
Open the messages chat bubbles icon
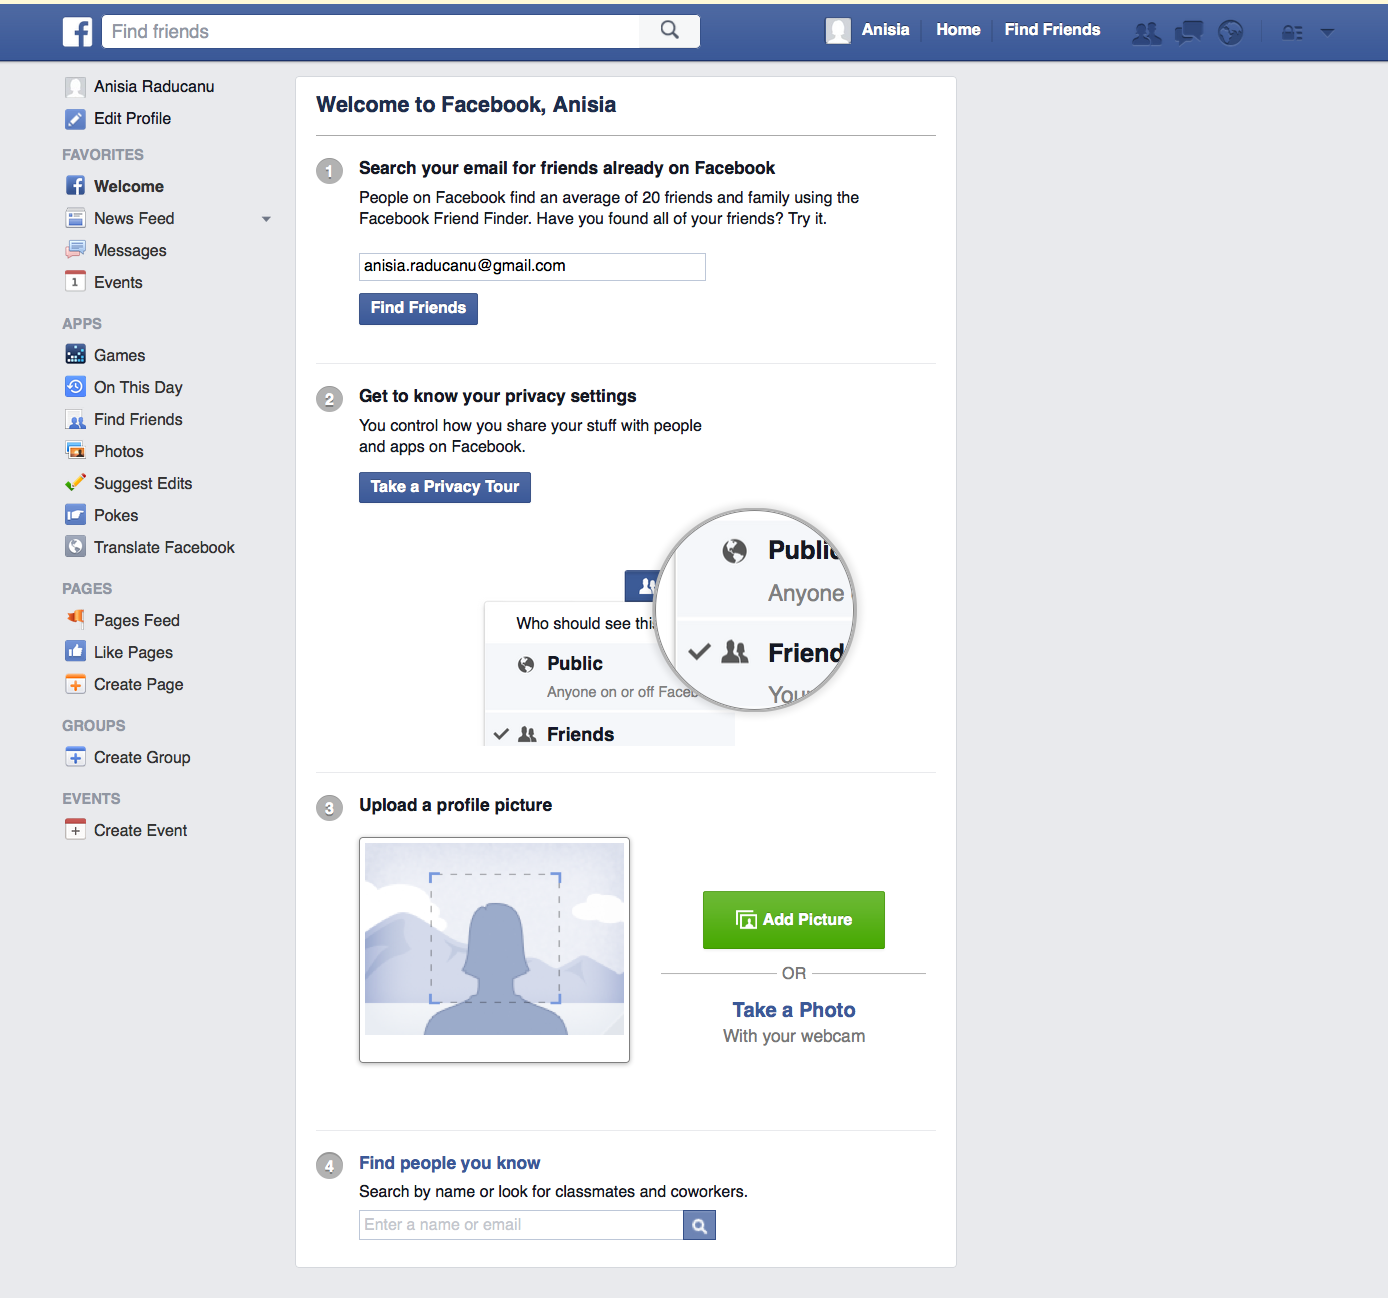[x=1188, y=33]
